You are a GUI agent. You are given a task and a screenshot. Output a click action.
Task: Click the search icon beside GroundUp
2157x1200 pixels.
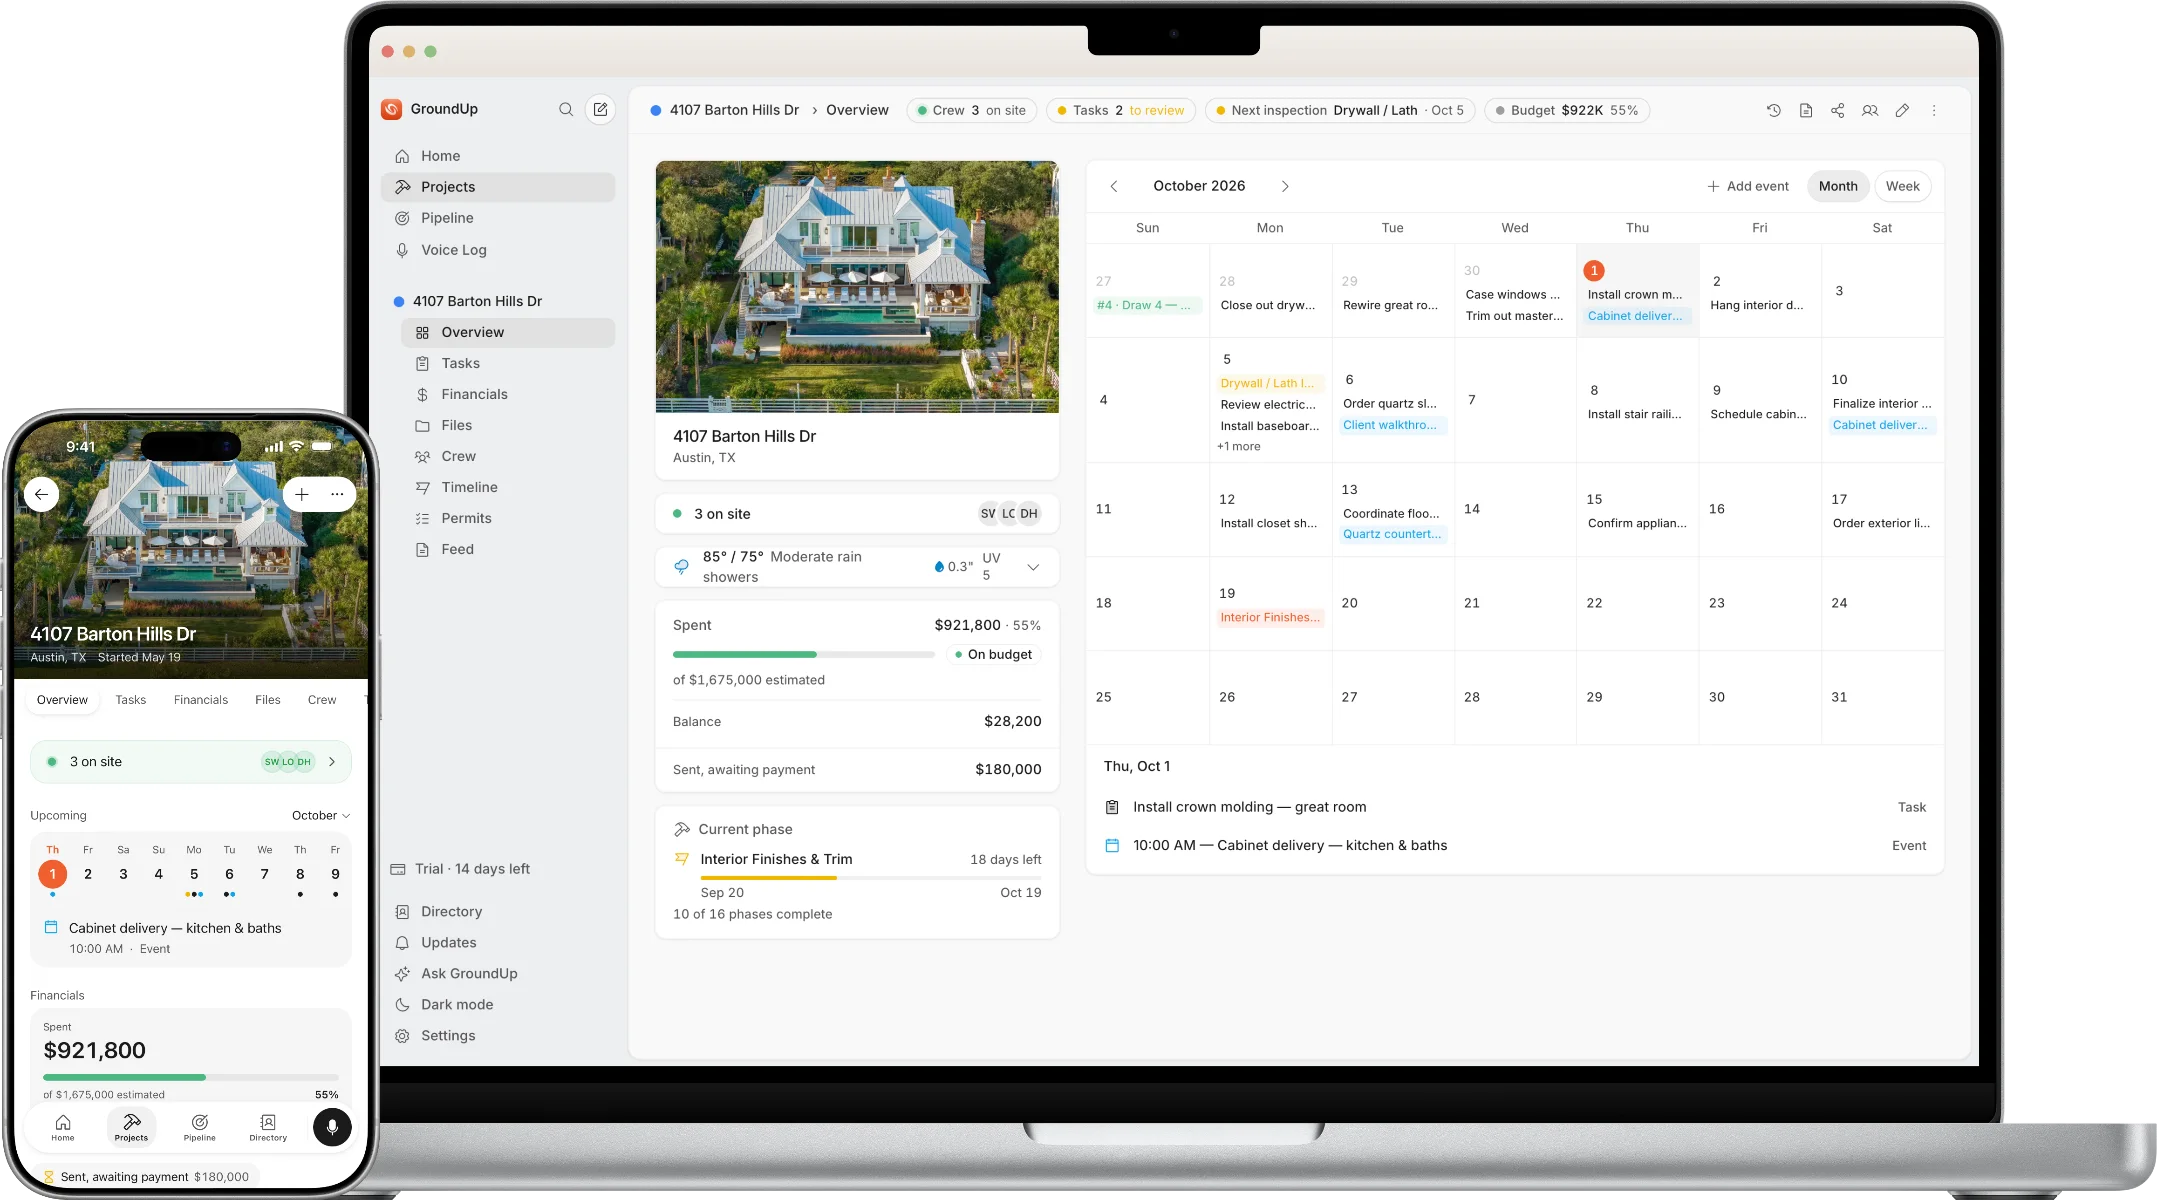(566, 109)
